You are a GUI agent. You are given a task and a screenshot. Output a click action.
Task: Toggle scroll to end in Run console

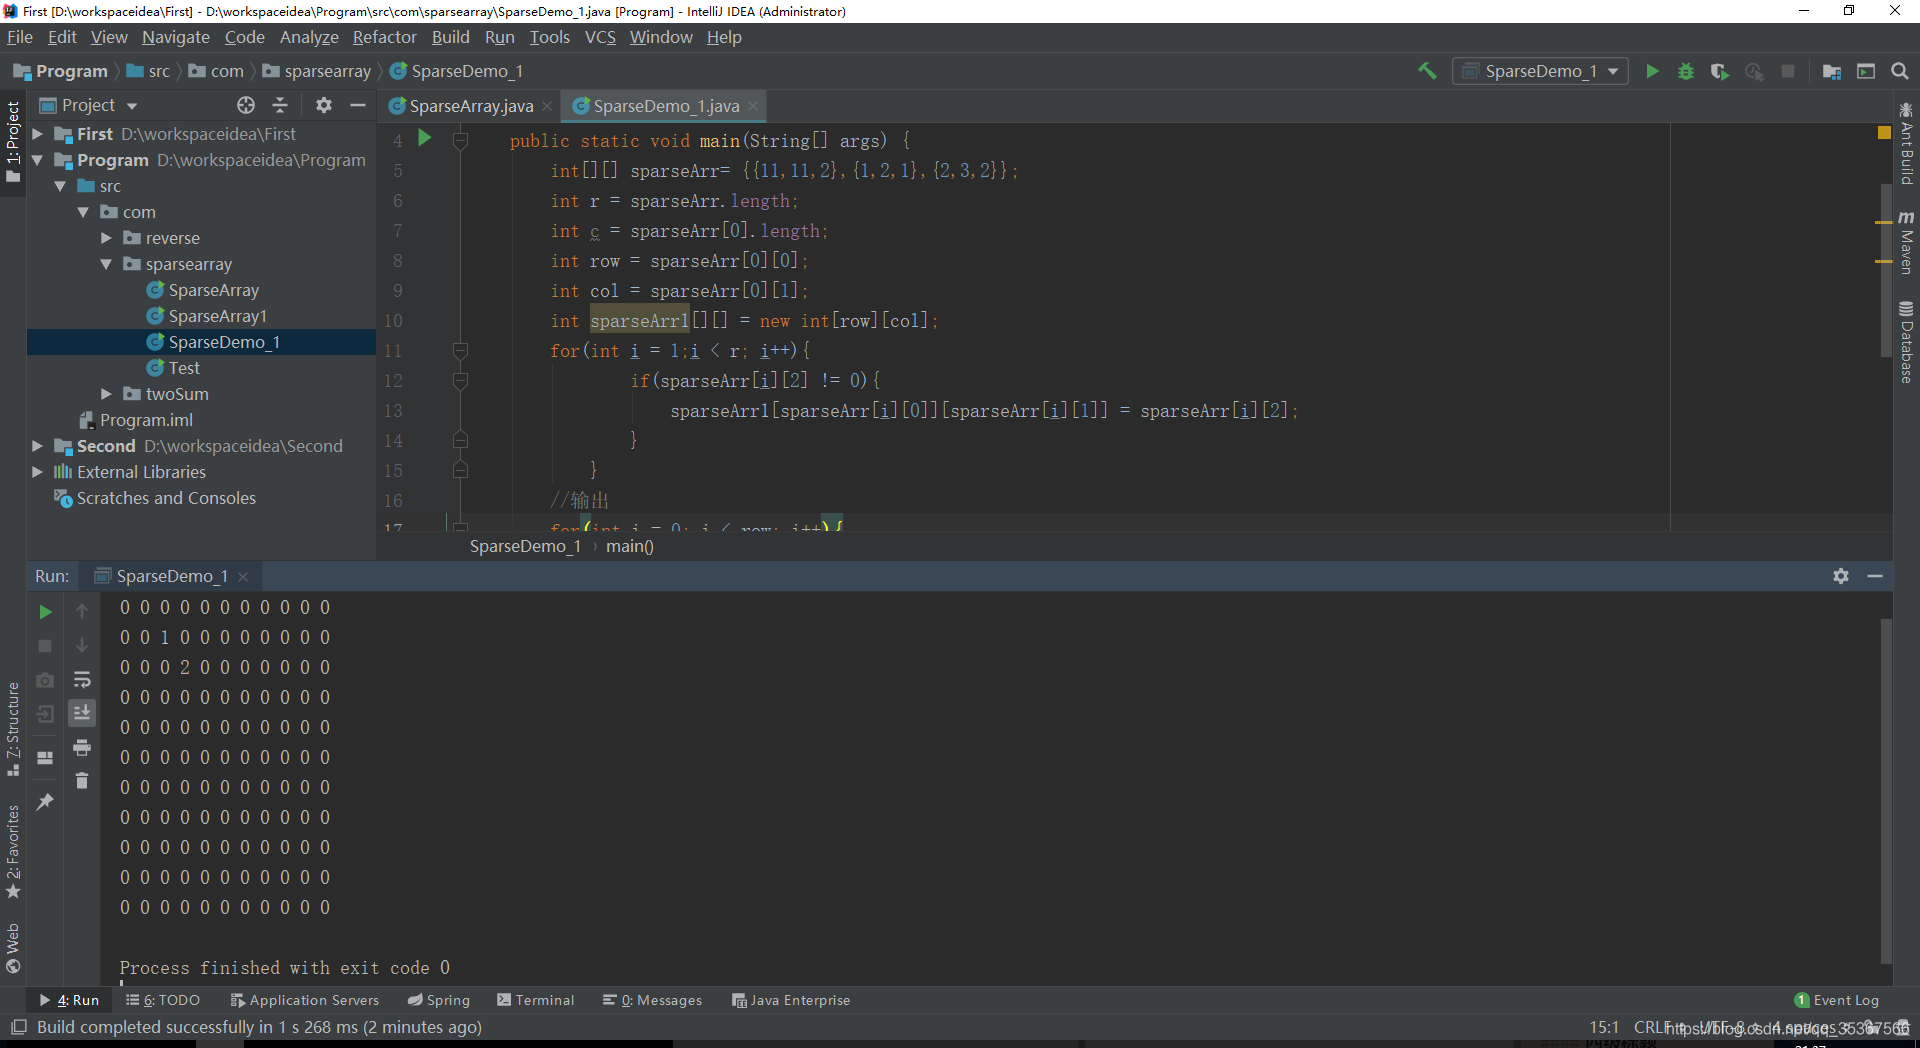pyautogui.click(x=82, y=712)
